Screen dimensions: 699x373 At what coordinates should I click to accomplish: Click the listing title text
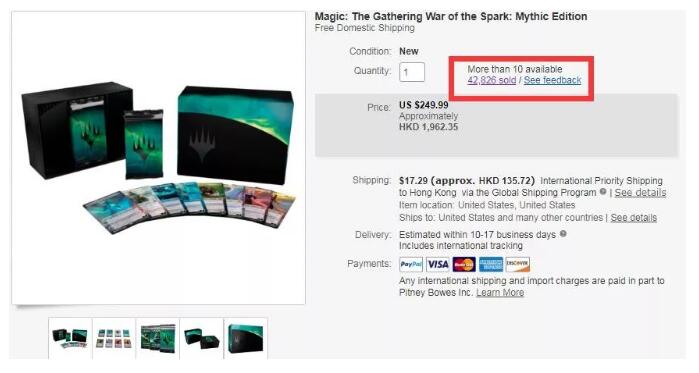(x=451, y=16)
